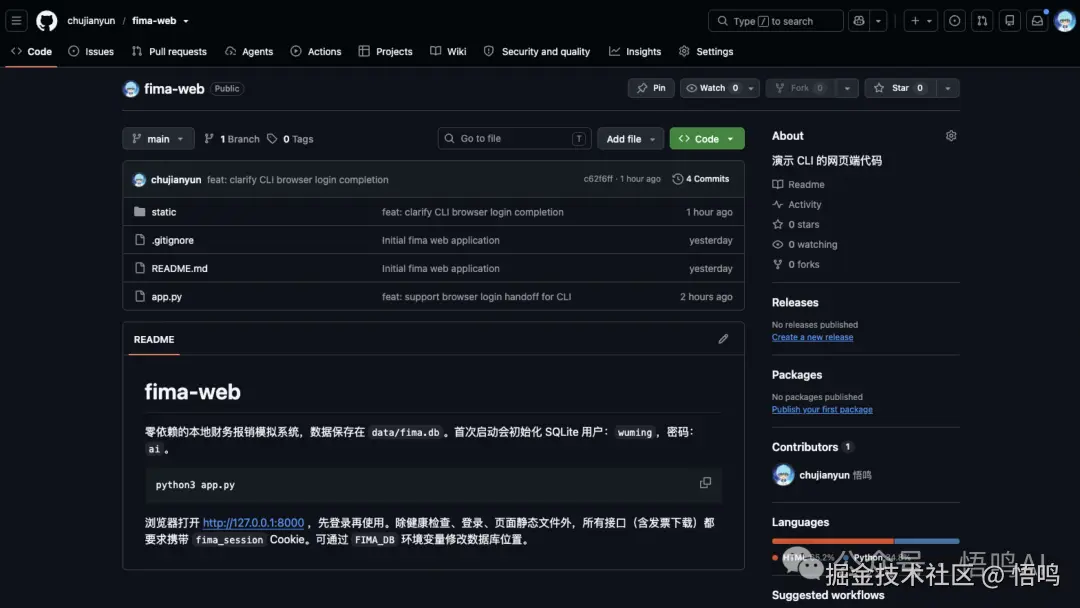Image resolution: width=1080 pixels, height=608 pixels.
Task: Open the app.py file
Action: pos(167,297)
